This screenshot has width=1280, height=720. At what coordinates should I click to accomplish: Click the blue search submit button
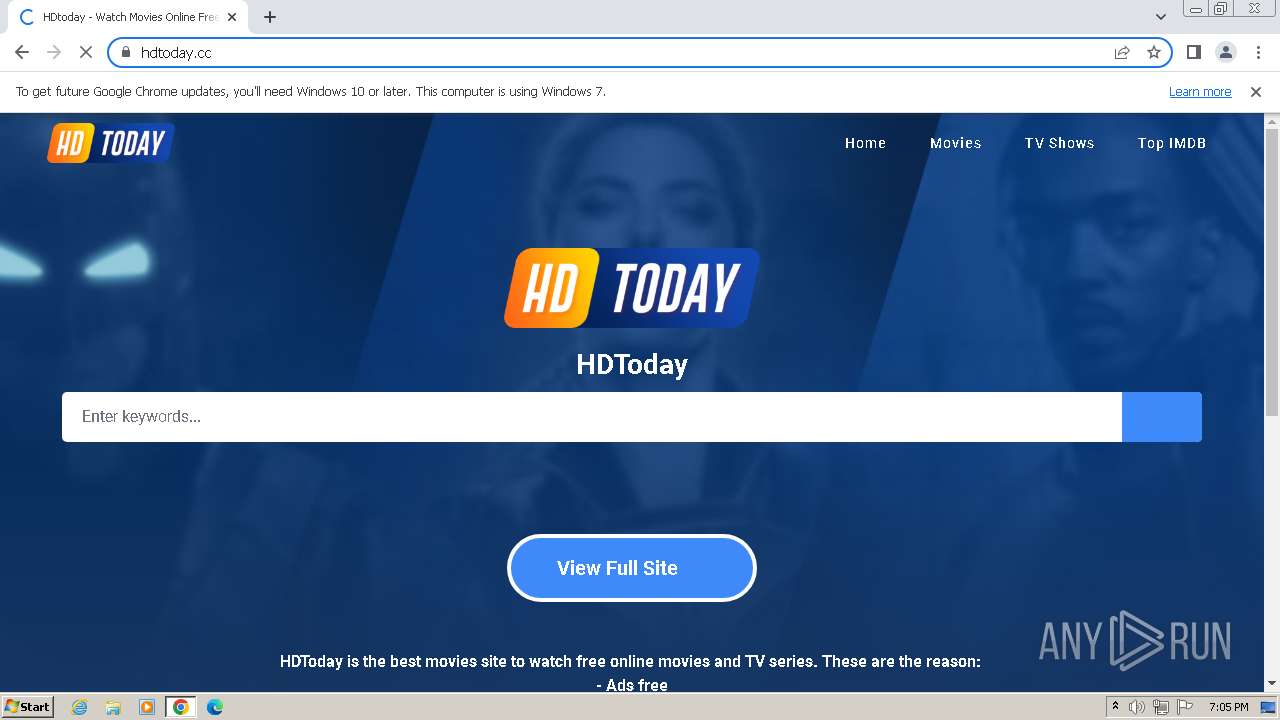1162,417
